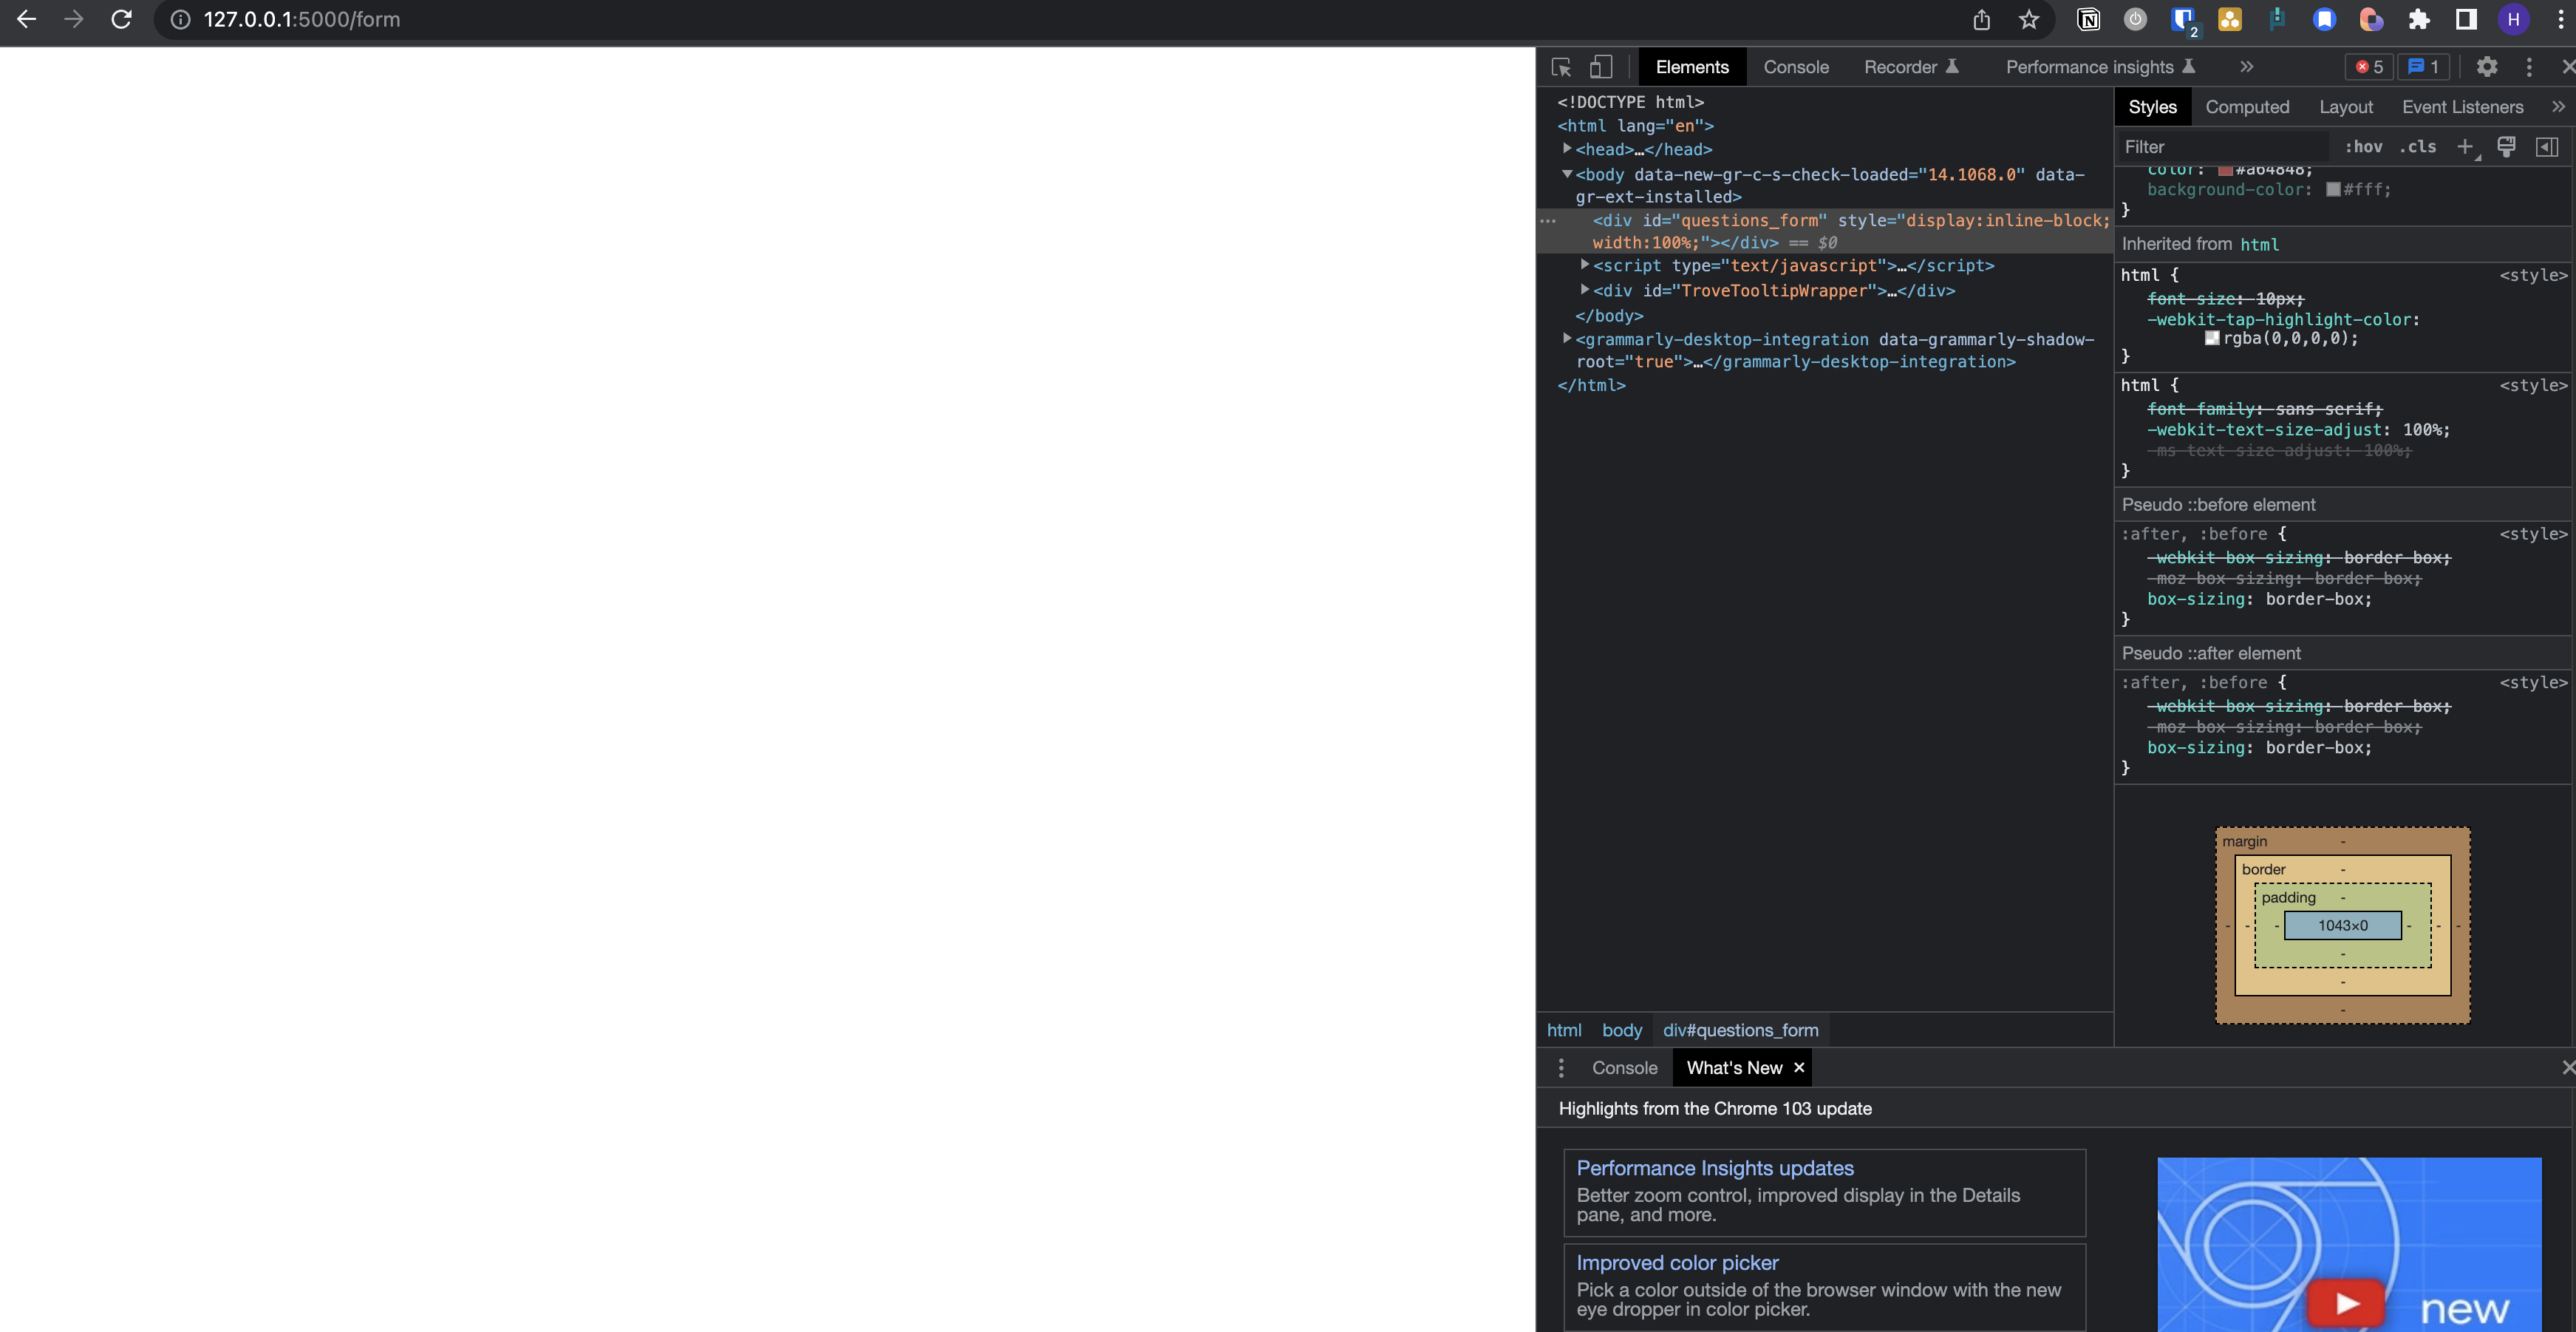Click the background-color #fff swatch

(2333, 190)
